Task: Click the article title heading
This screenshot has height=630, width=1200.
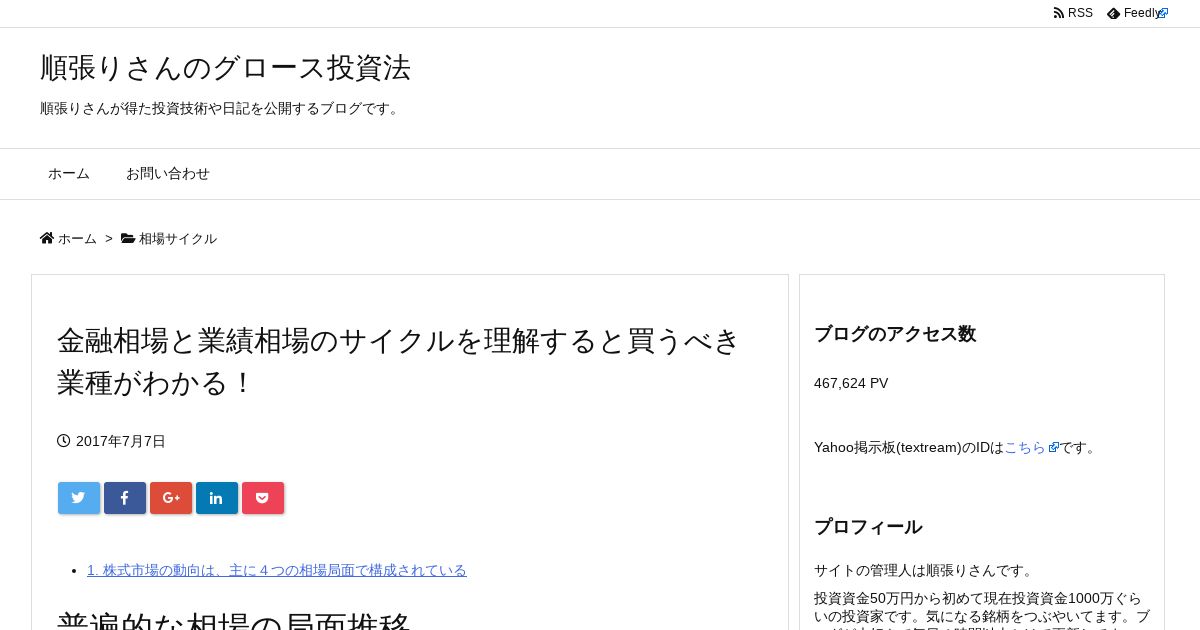Action: (x=400, y=361)
